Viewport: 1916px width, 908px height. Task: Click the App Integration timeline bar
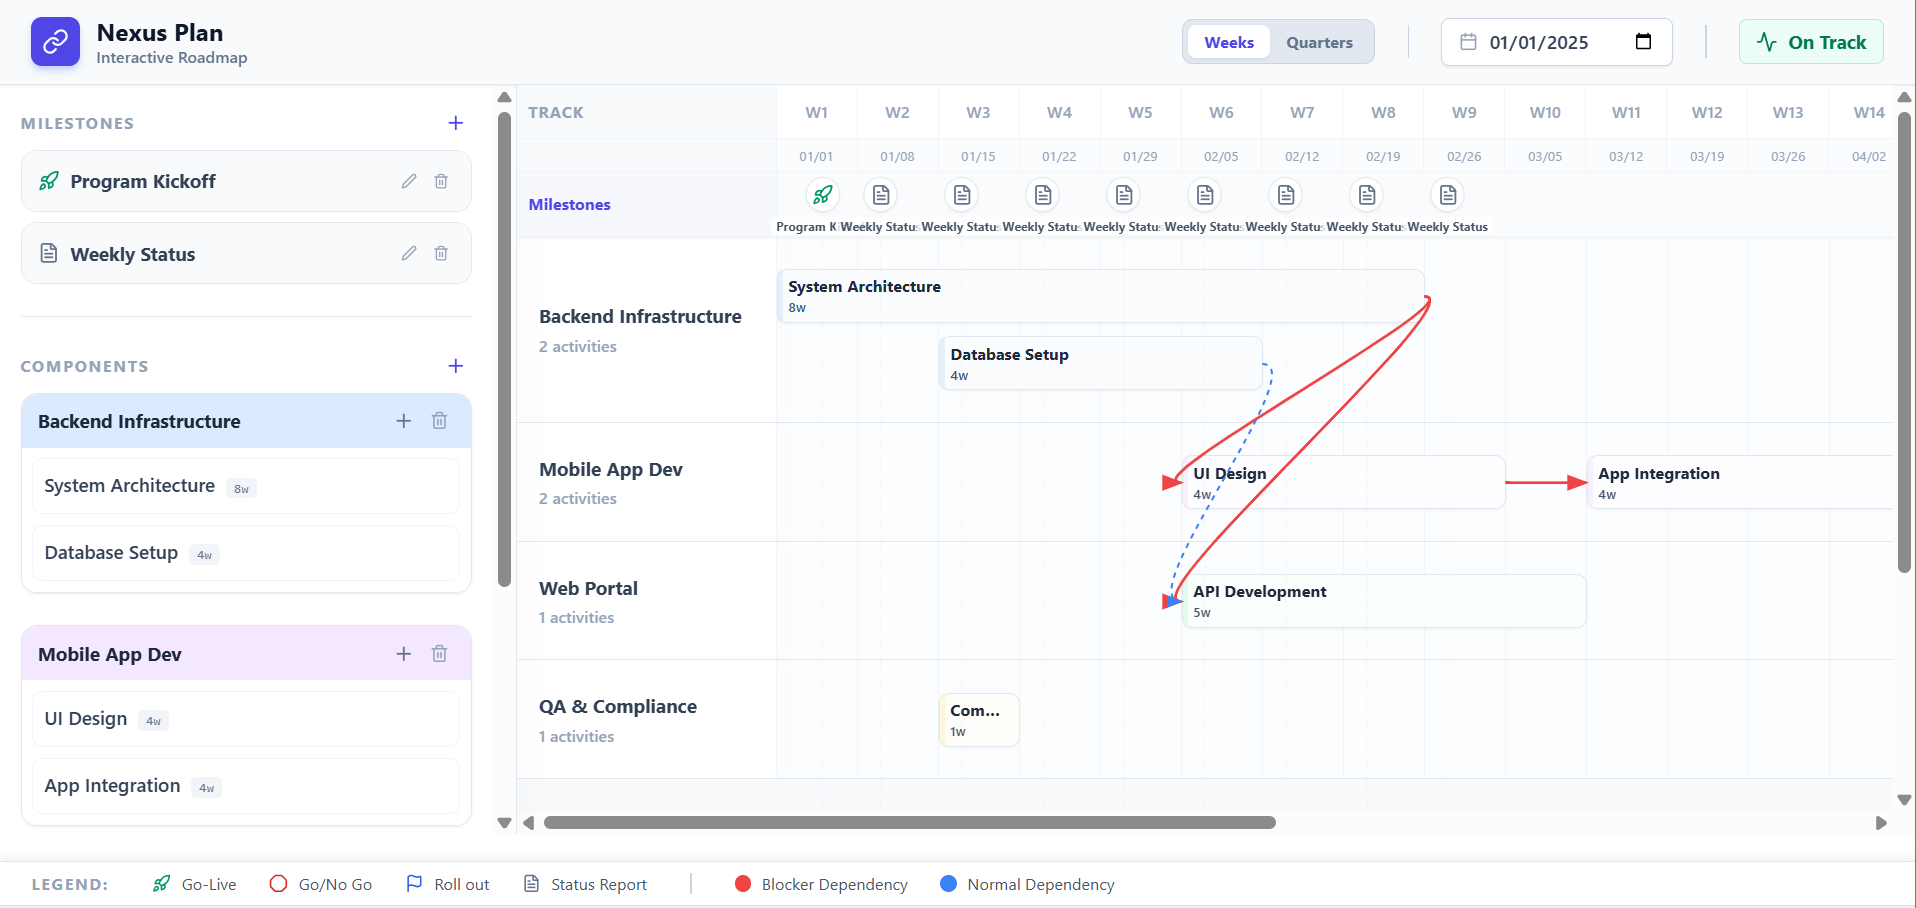(x=1740, y=482)
